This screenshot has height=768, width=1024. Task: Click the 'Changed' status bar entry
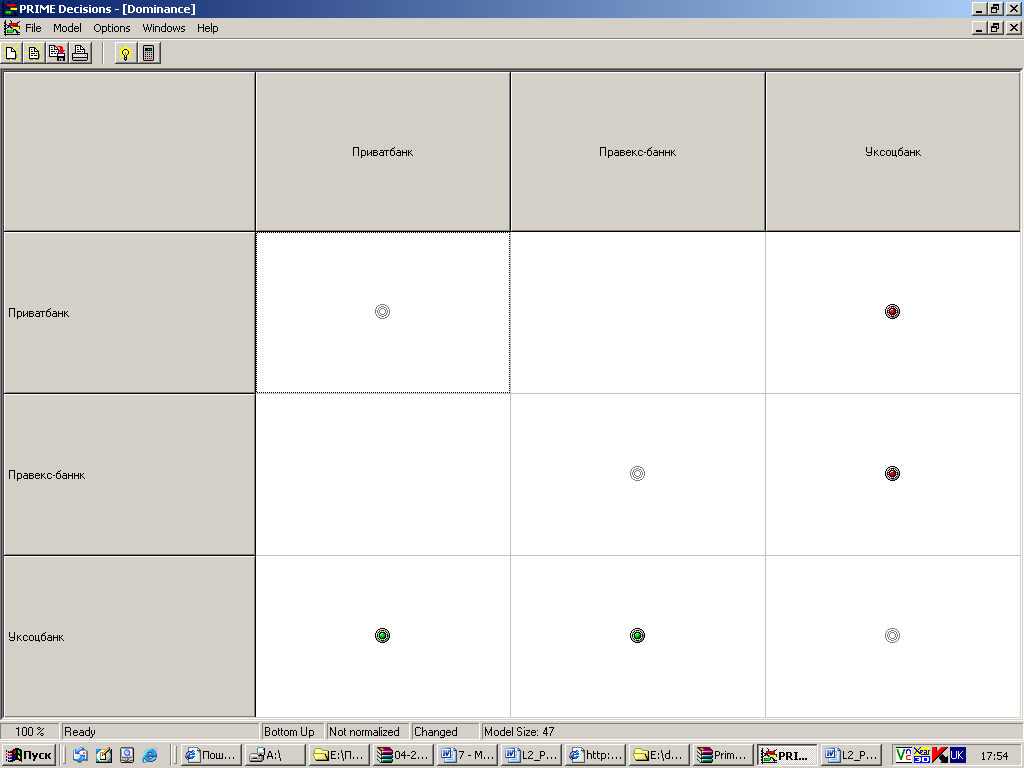point(436,731)
